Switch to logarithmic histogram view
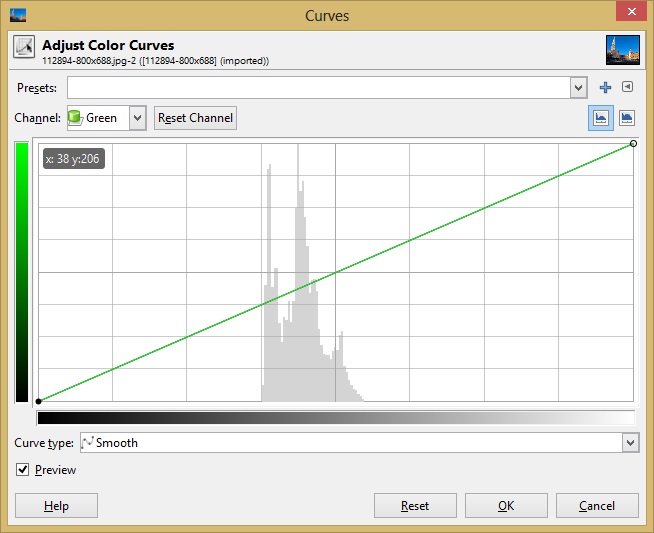Image resolution: width=654 pixels, height=533 pixels. (x=627, y=118)
